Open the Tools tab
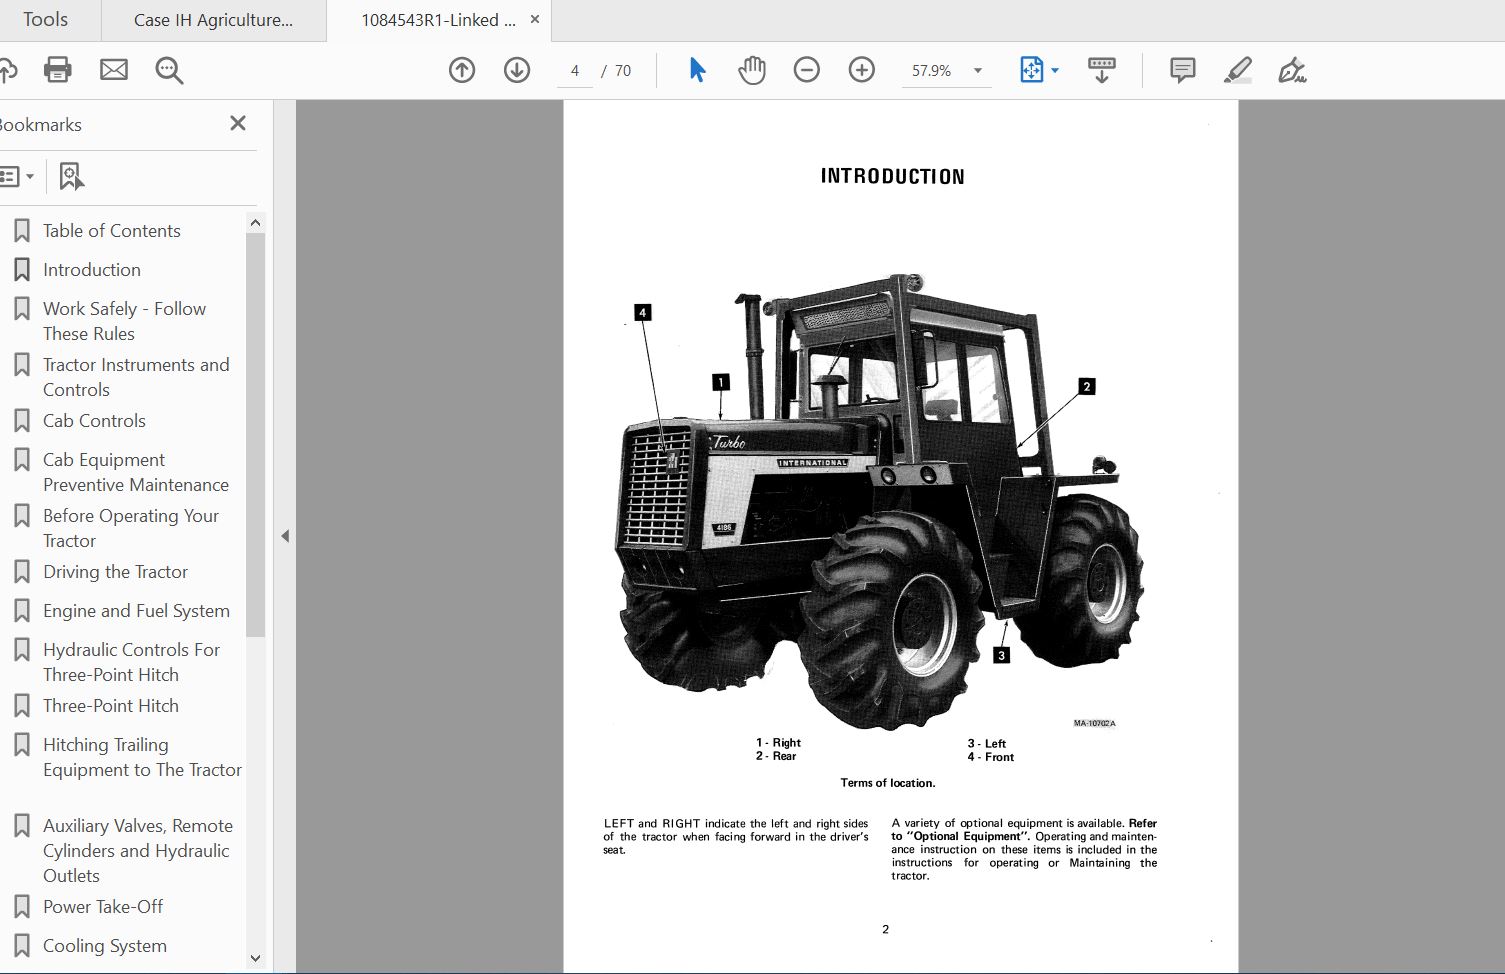The width and height of the screenshot is (1505, 974). [x=46, y=20]
